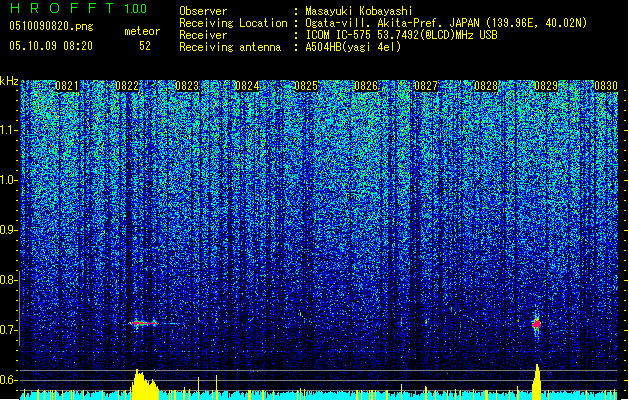Click the 0823 time marker
The width and height of the screenshot is (629, 400).
(x=187, y=86)
